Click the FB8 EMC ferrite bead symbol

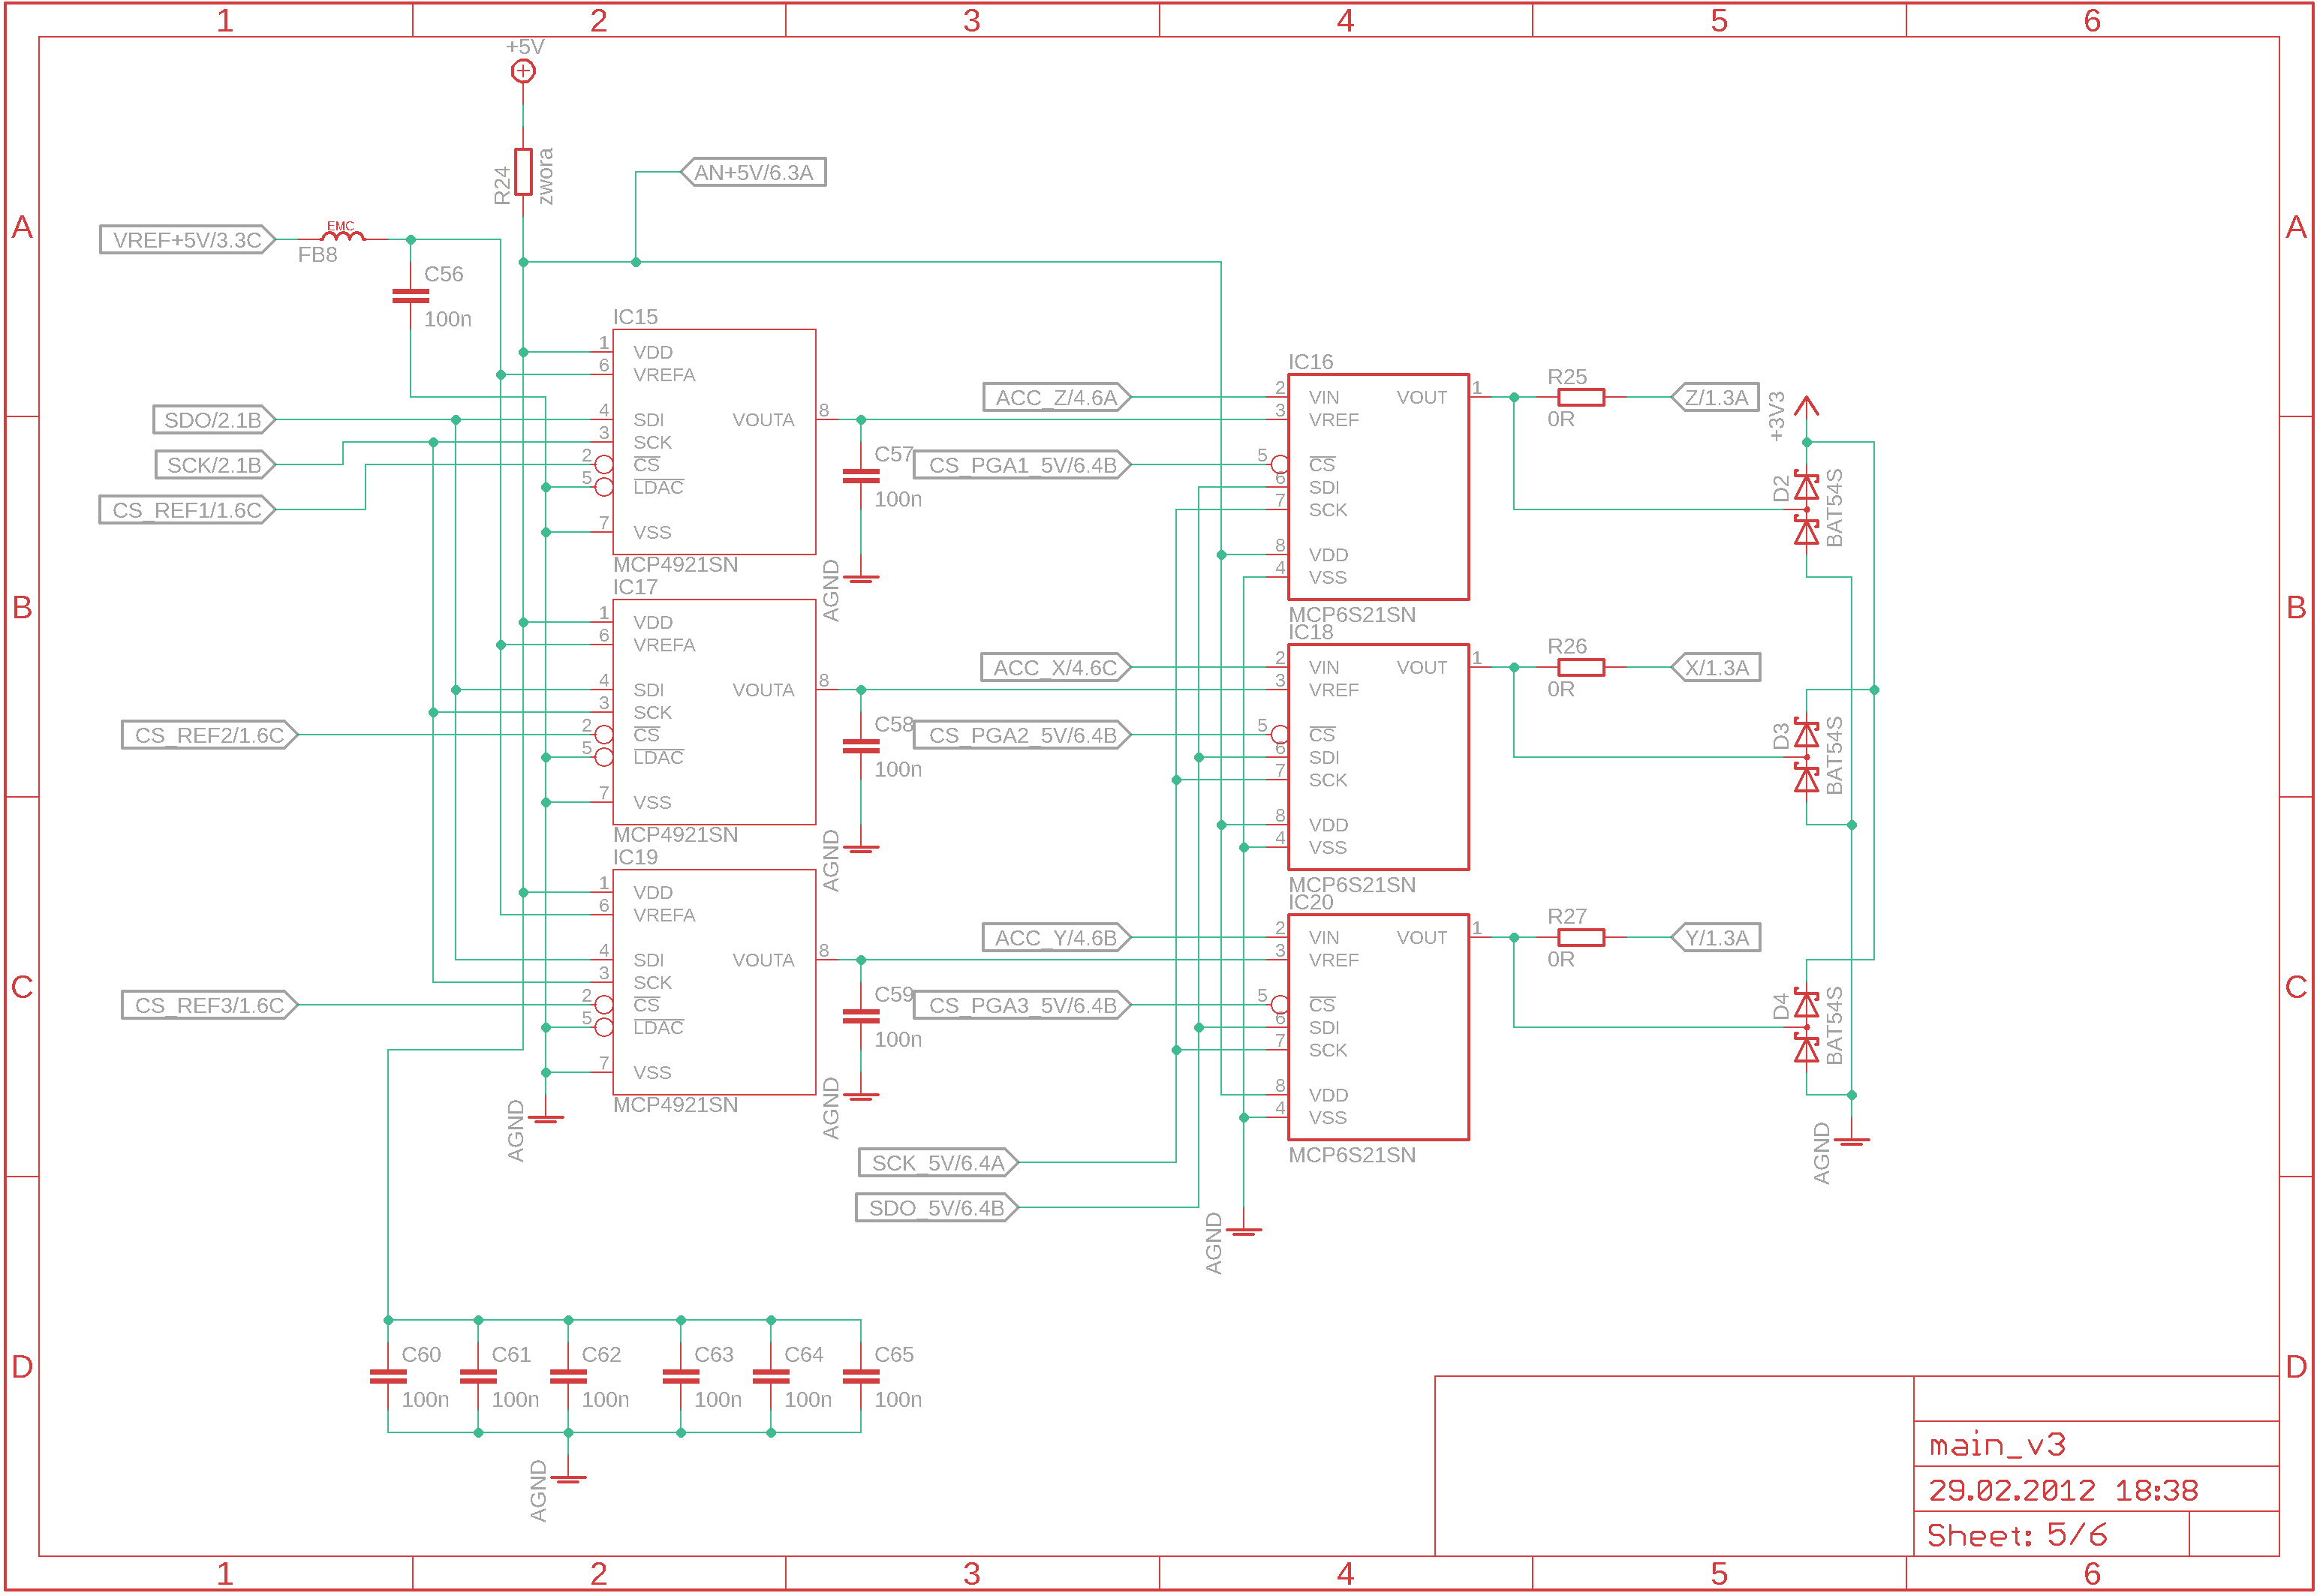point(342,236)
